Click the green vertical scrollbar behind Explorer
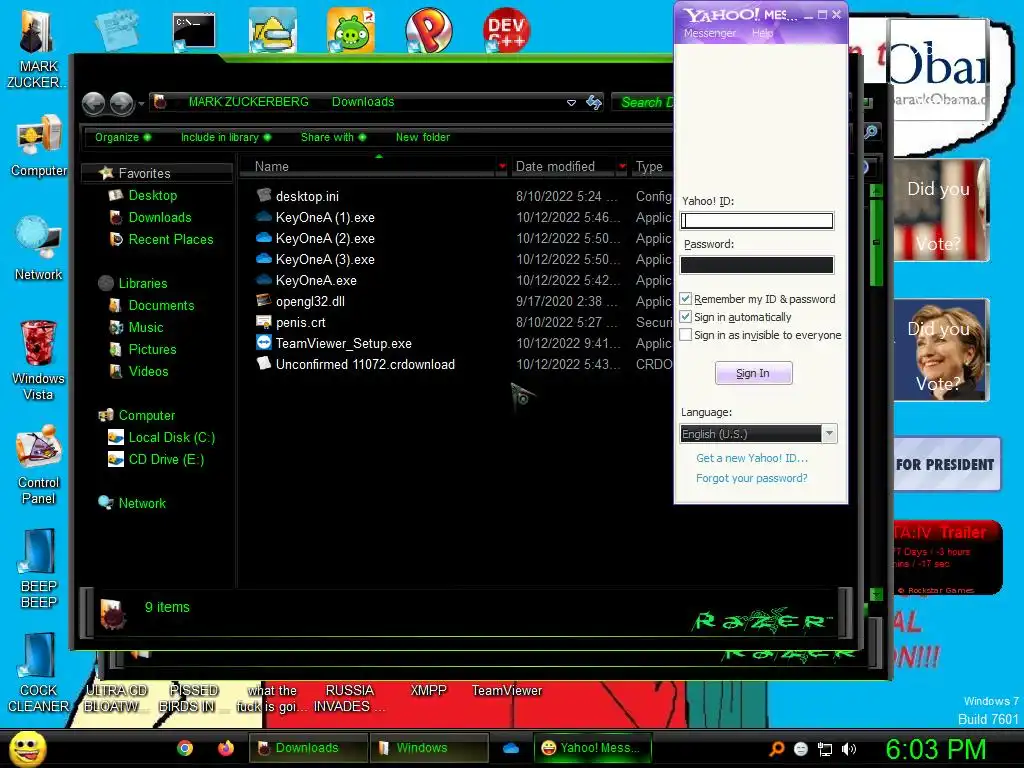The height and width of the screenshot is (768, 1024). click(x=876, y=242)
